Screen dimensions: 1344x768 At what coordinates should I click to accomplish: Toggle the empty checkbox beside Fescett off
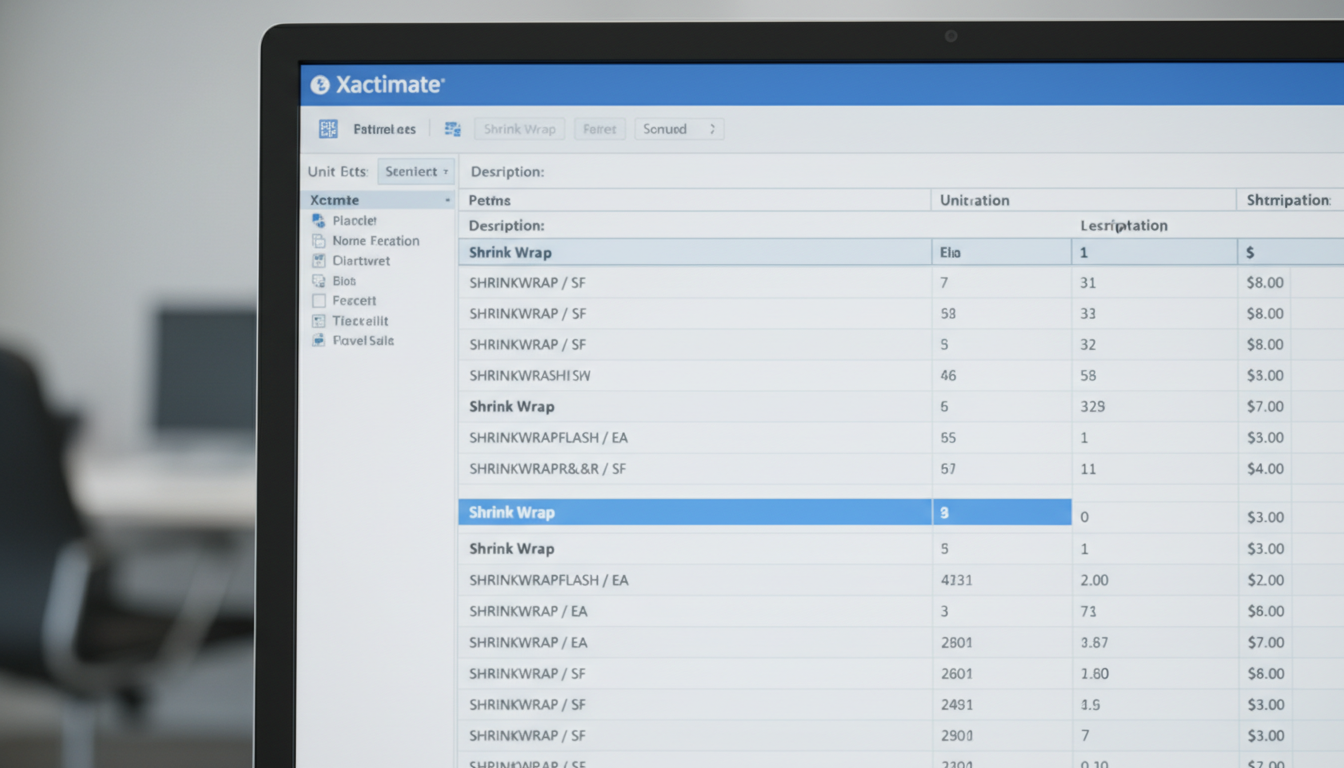(x=320, y=300)
